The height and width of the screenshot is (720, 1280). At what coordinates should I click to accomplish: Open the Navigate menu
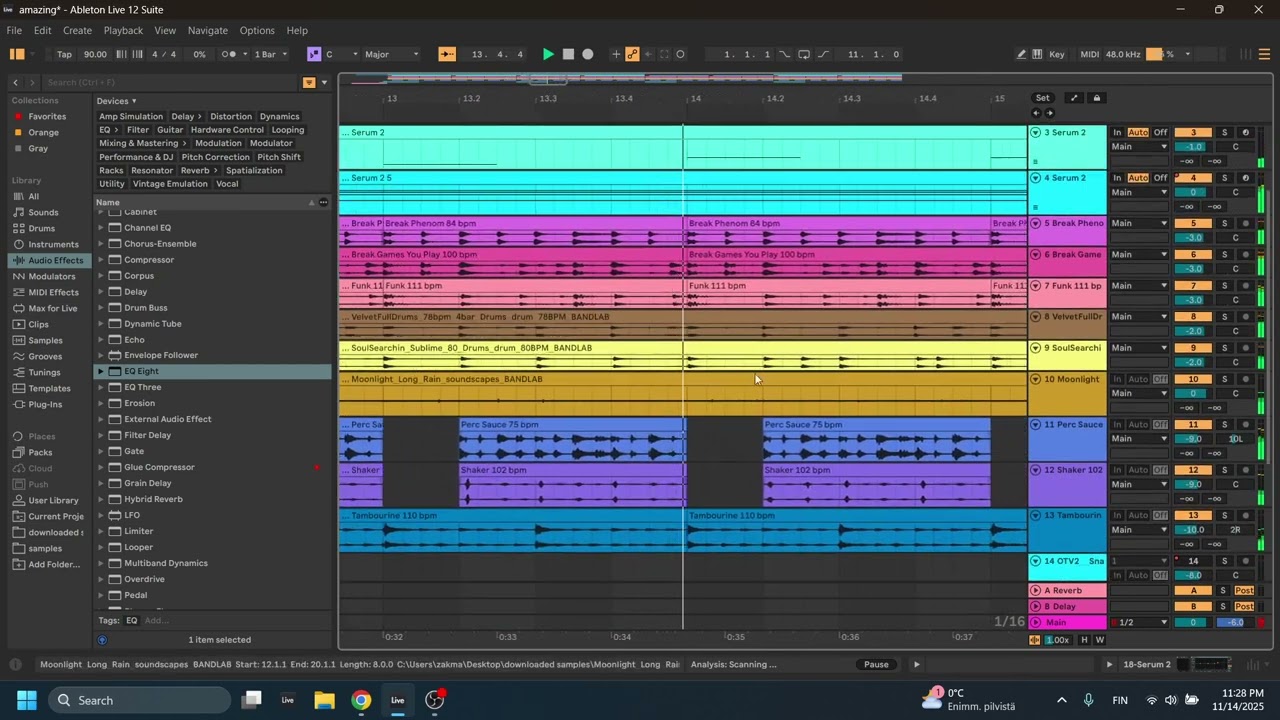pyautogui.click(x=208, y=30)
